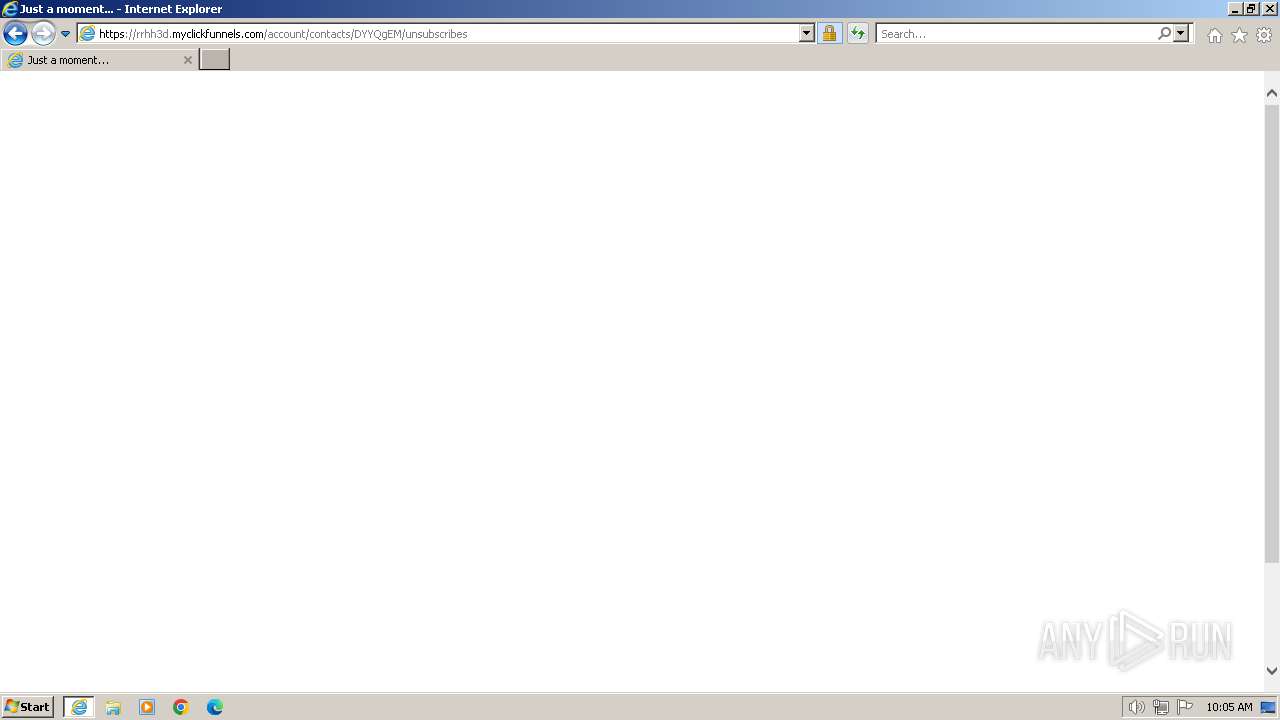1280x720 pixels.
Task: Launch Google Chrome from taskbar
Action: coord(181,707)
